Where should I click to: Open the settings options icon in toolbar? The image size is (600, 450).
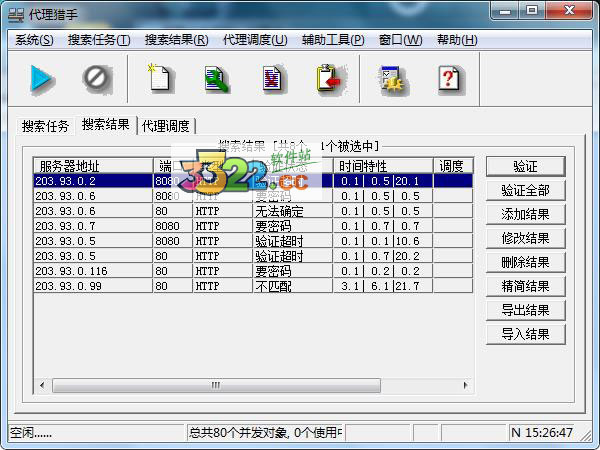point(393,80)
